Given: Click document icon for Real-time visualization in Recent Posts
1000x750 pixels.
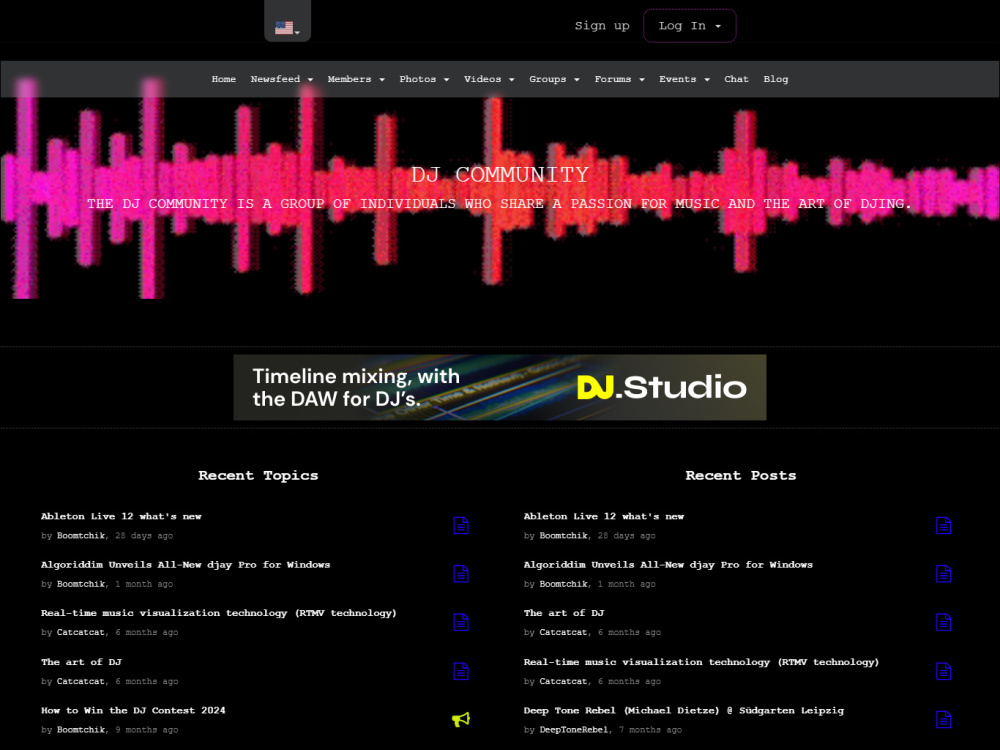Looking at the screenshot, I should 944,672.
